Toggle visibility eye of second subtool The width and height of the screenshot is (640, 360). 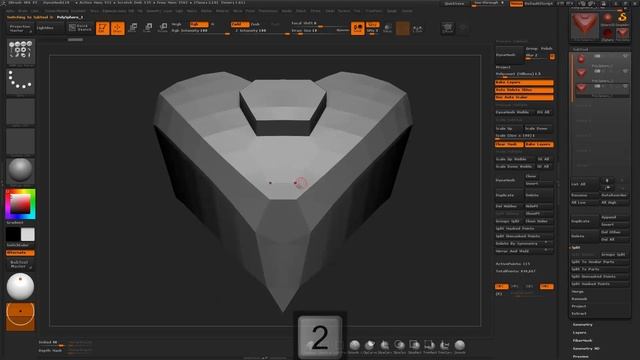(x=625, y=71)
